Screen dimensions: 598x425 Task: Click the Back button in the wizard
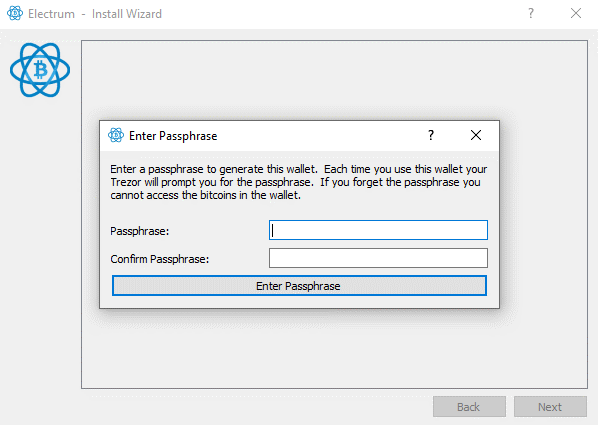tap(469, 407)
